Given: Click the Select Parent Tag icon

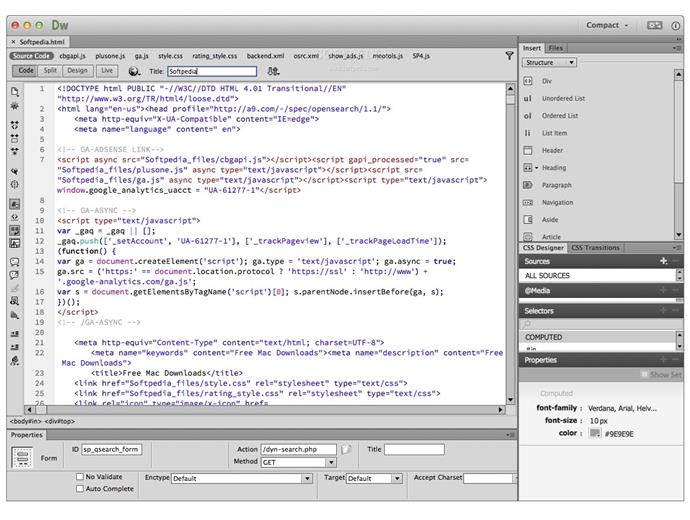Looking at the screenshot, I should pyautogui.click(x=15, y=171).
